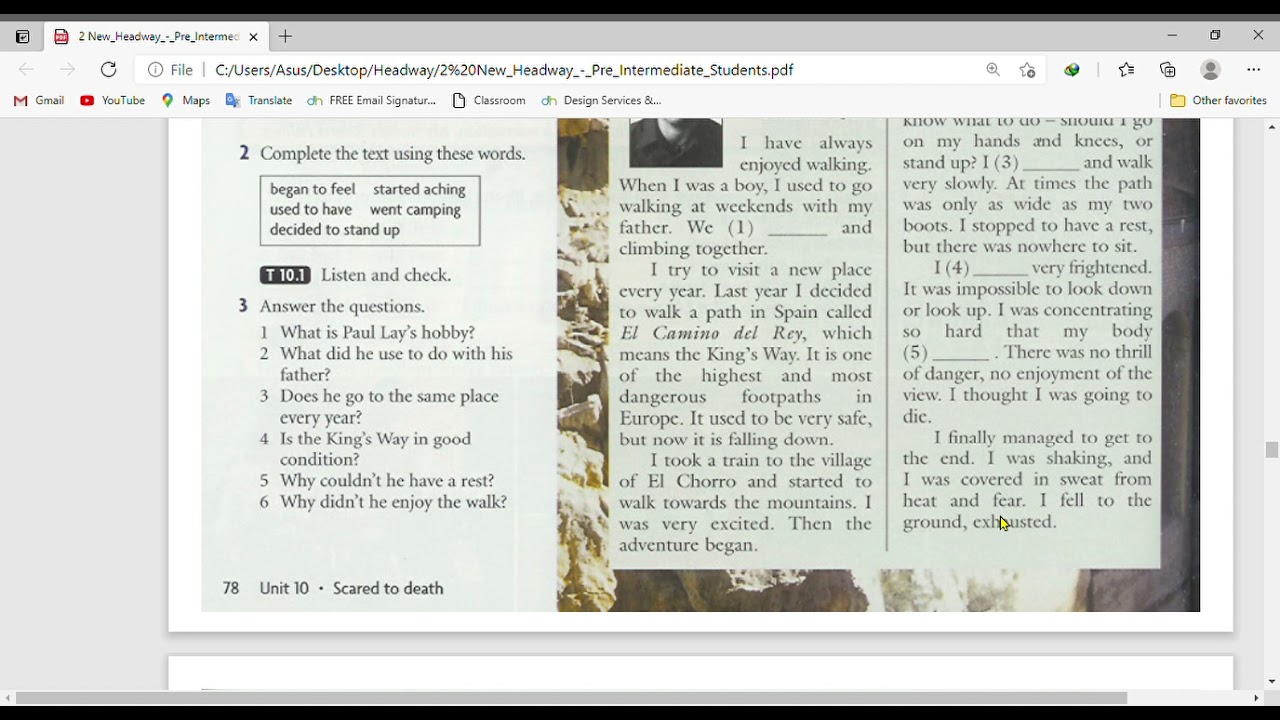
Task: Click blank (5) after "my body"
Action: coord(961,355)
